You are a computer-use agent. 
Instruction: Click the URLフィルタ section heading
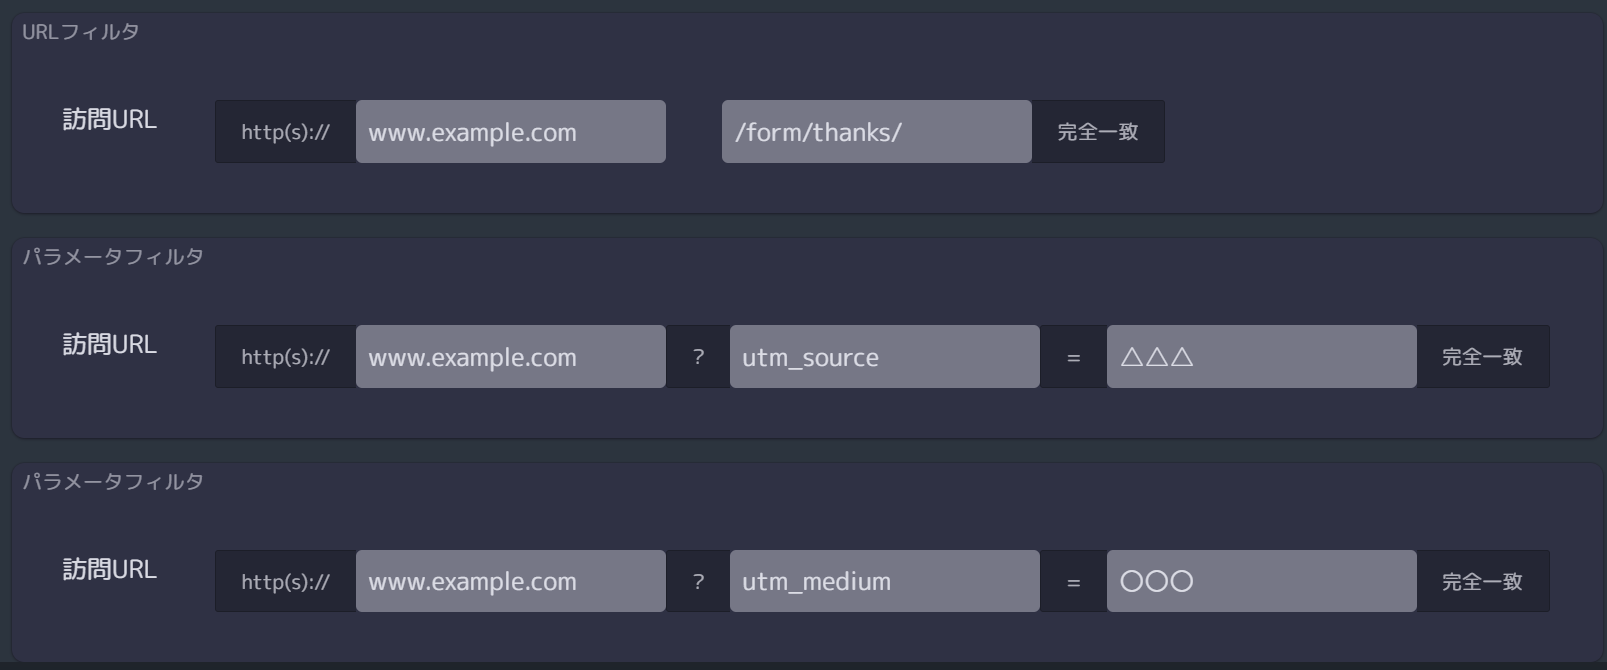click(x=81, y=31)
